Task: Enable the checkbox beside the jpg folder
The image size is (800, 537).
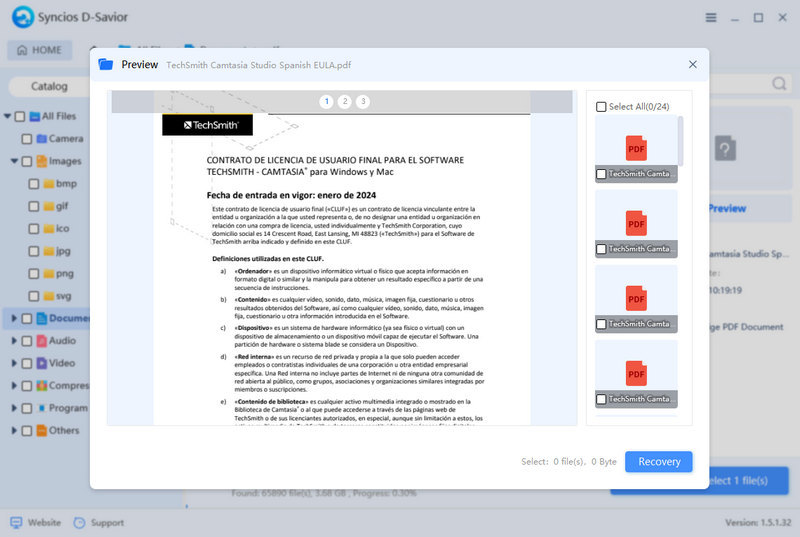Action: click(x=33, y=251)
